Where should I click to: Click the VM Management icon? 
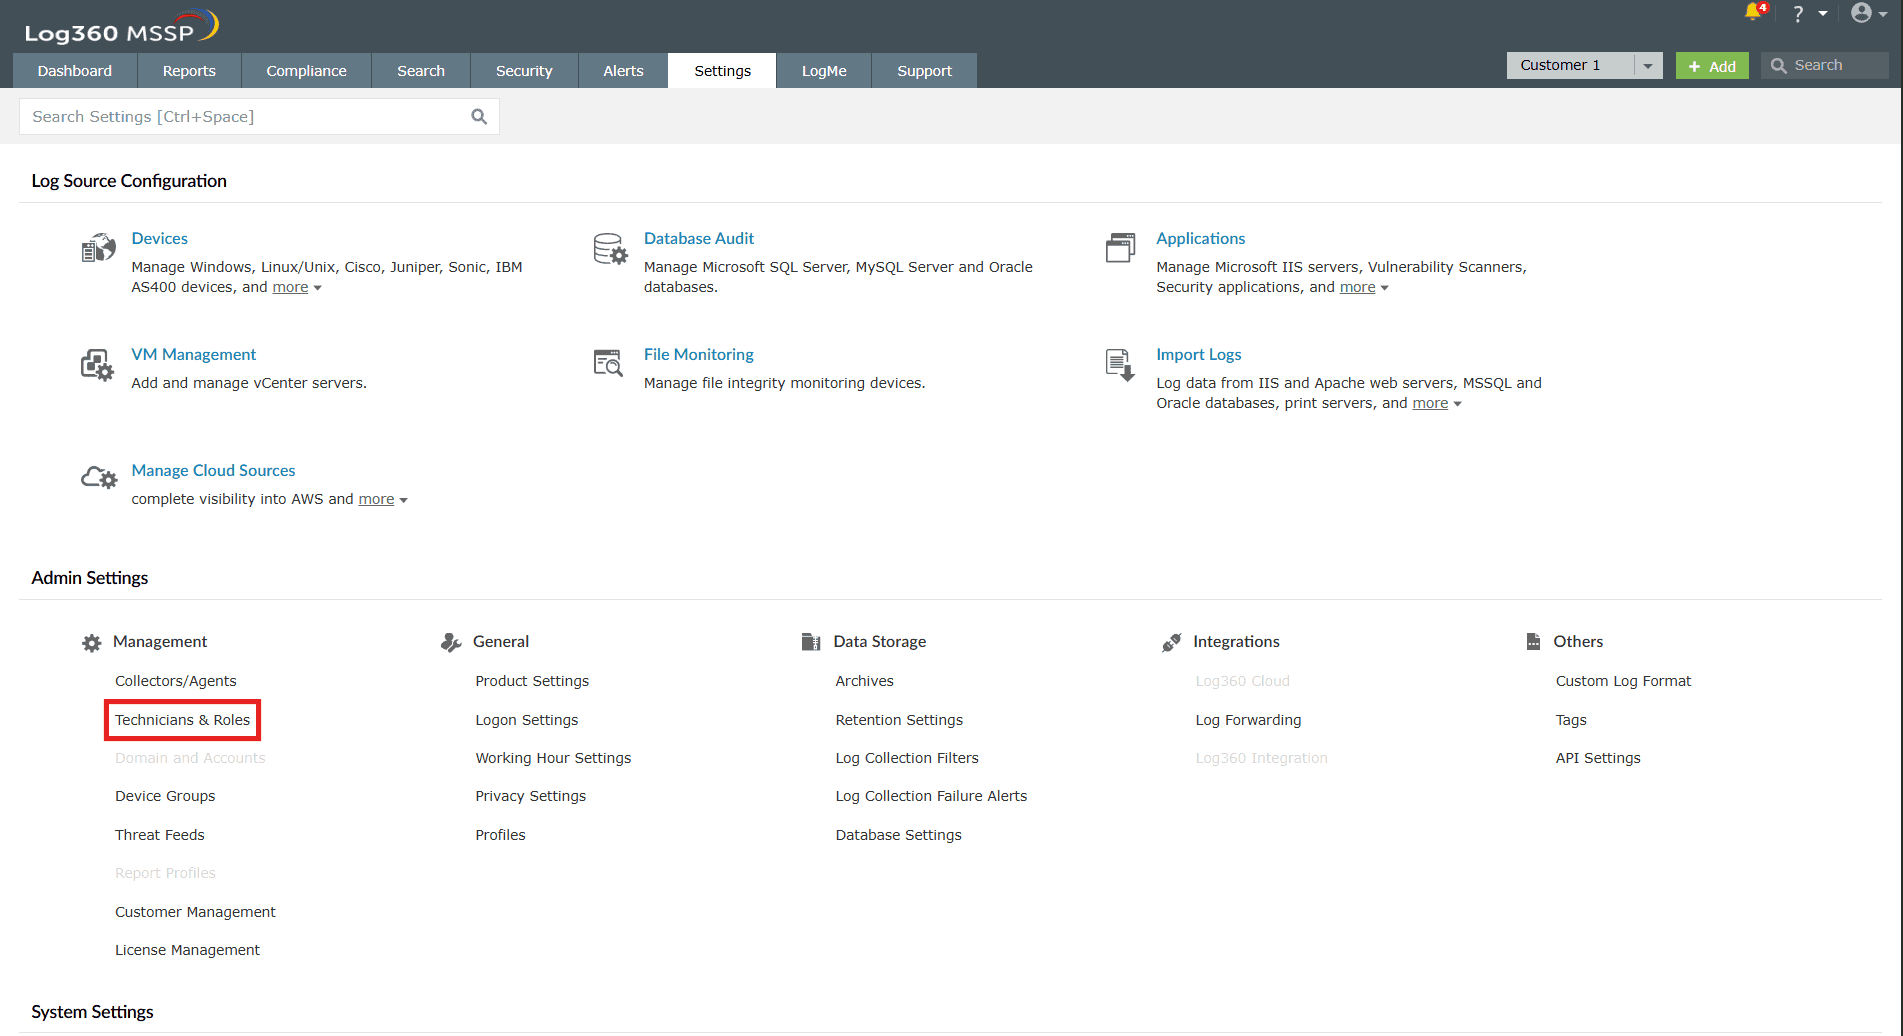(x=98, y=365)
